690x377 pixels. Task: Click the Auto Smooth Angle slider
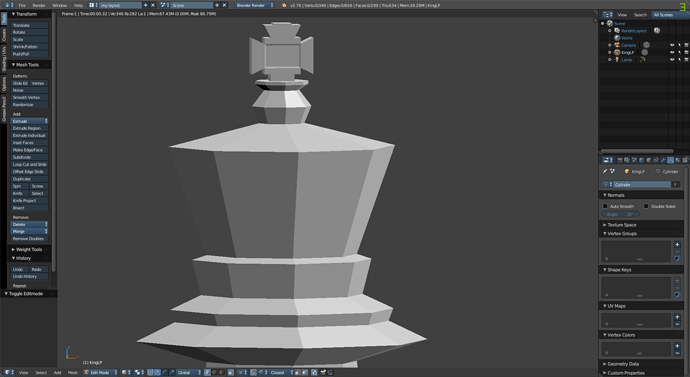[x=620, y=214]
